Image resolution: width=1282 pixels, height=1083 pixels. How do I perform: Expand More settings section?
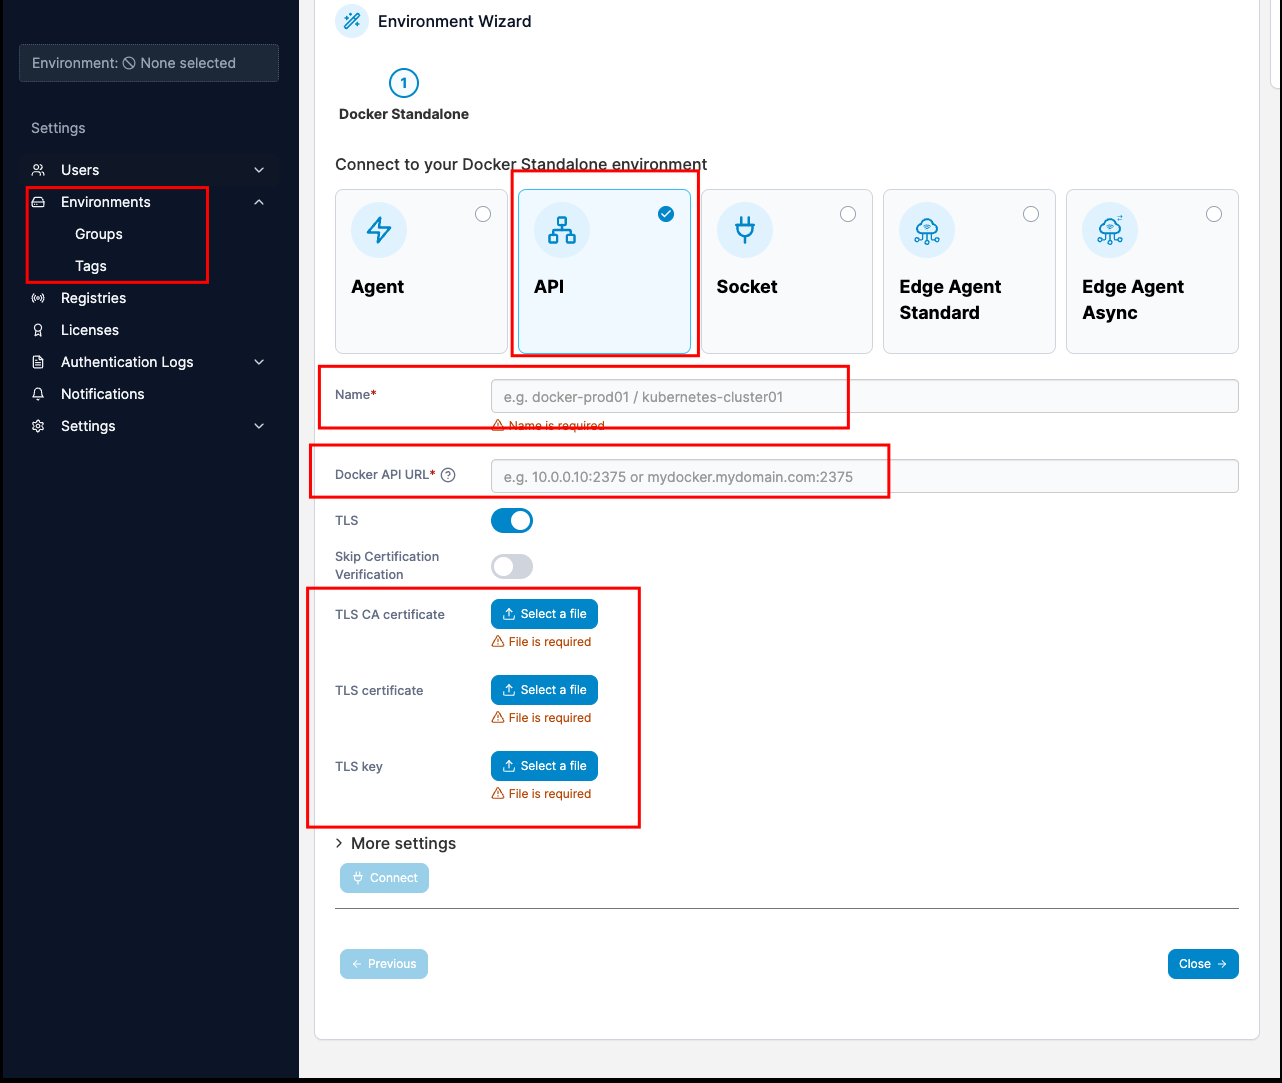396,843
